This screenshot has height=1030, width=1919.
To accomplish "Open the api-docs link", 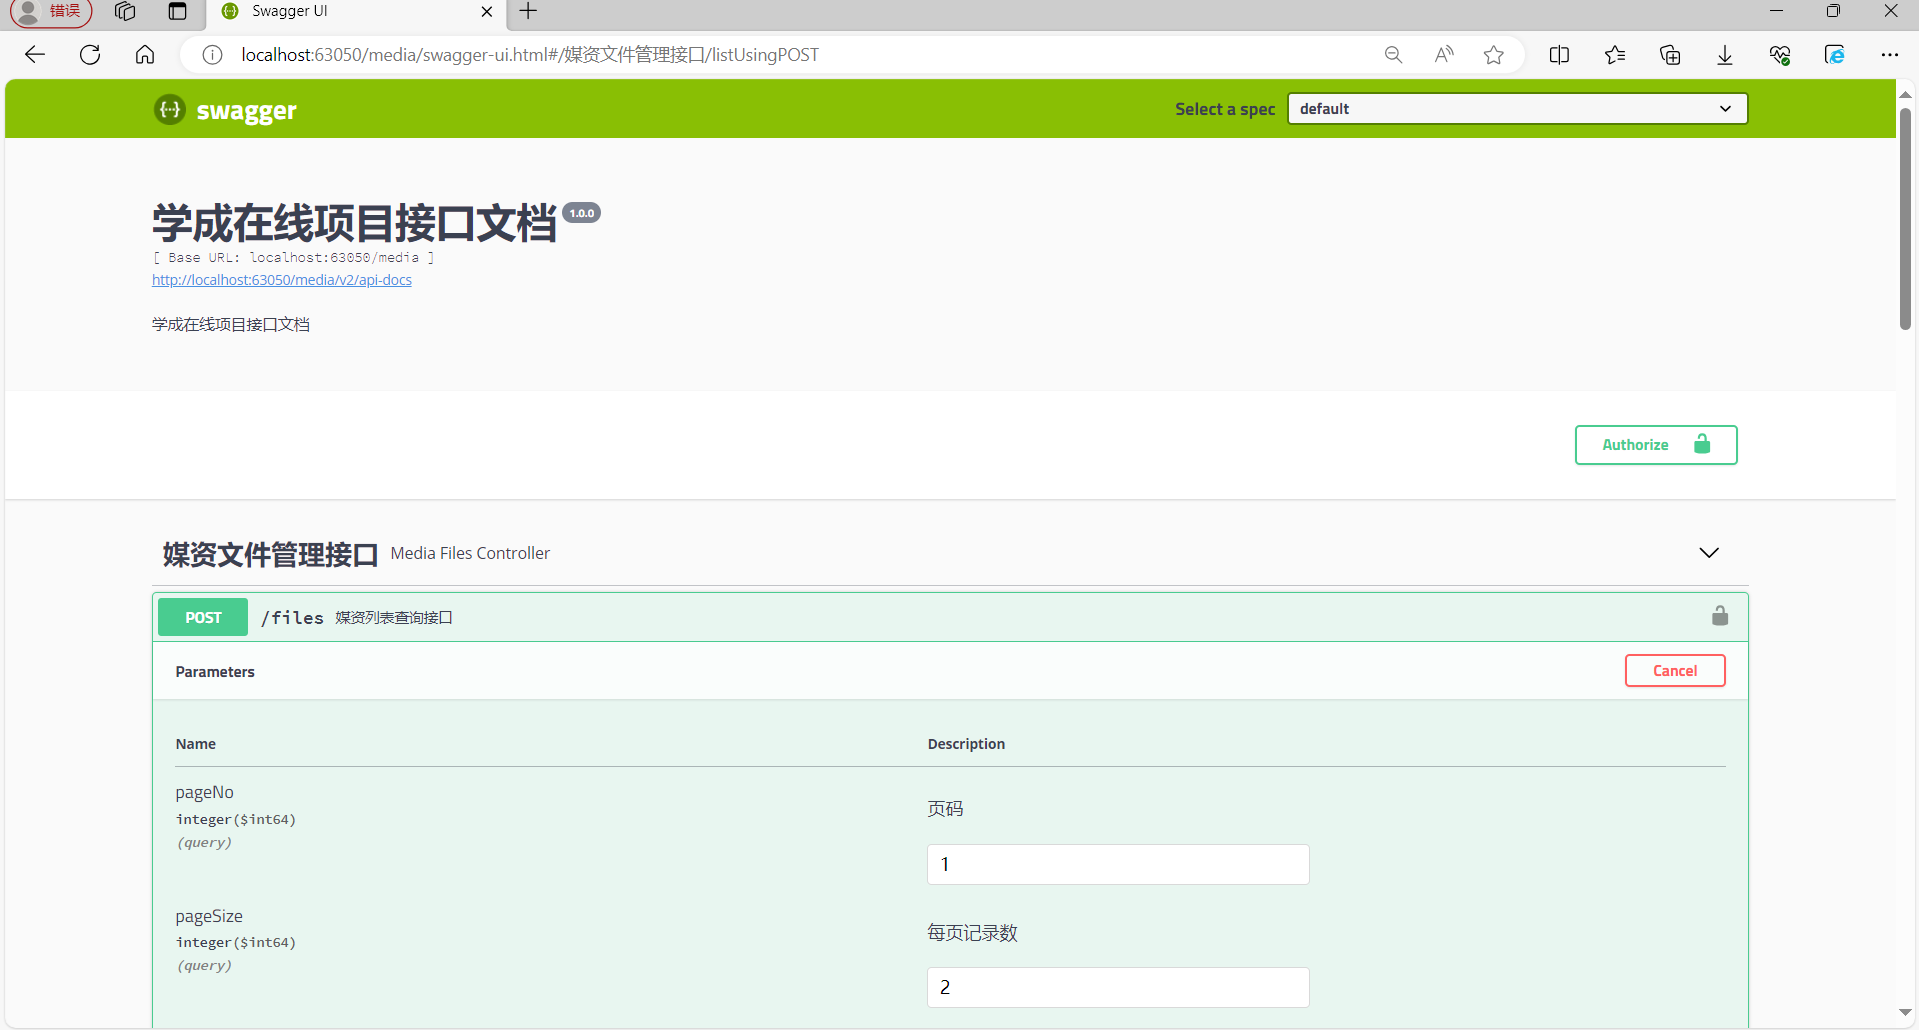I will [x=282, y=280].
